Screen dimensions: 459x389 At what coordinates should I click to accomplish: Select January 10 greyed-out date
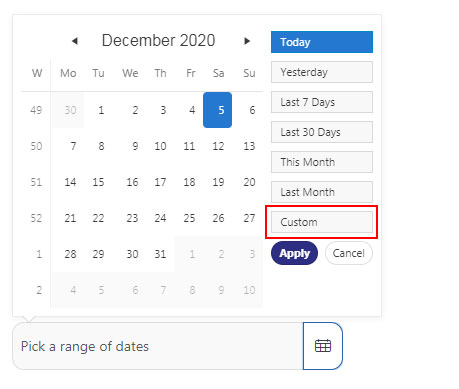[x=249, y=290]
